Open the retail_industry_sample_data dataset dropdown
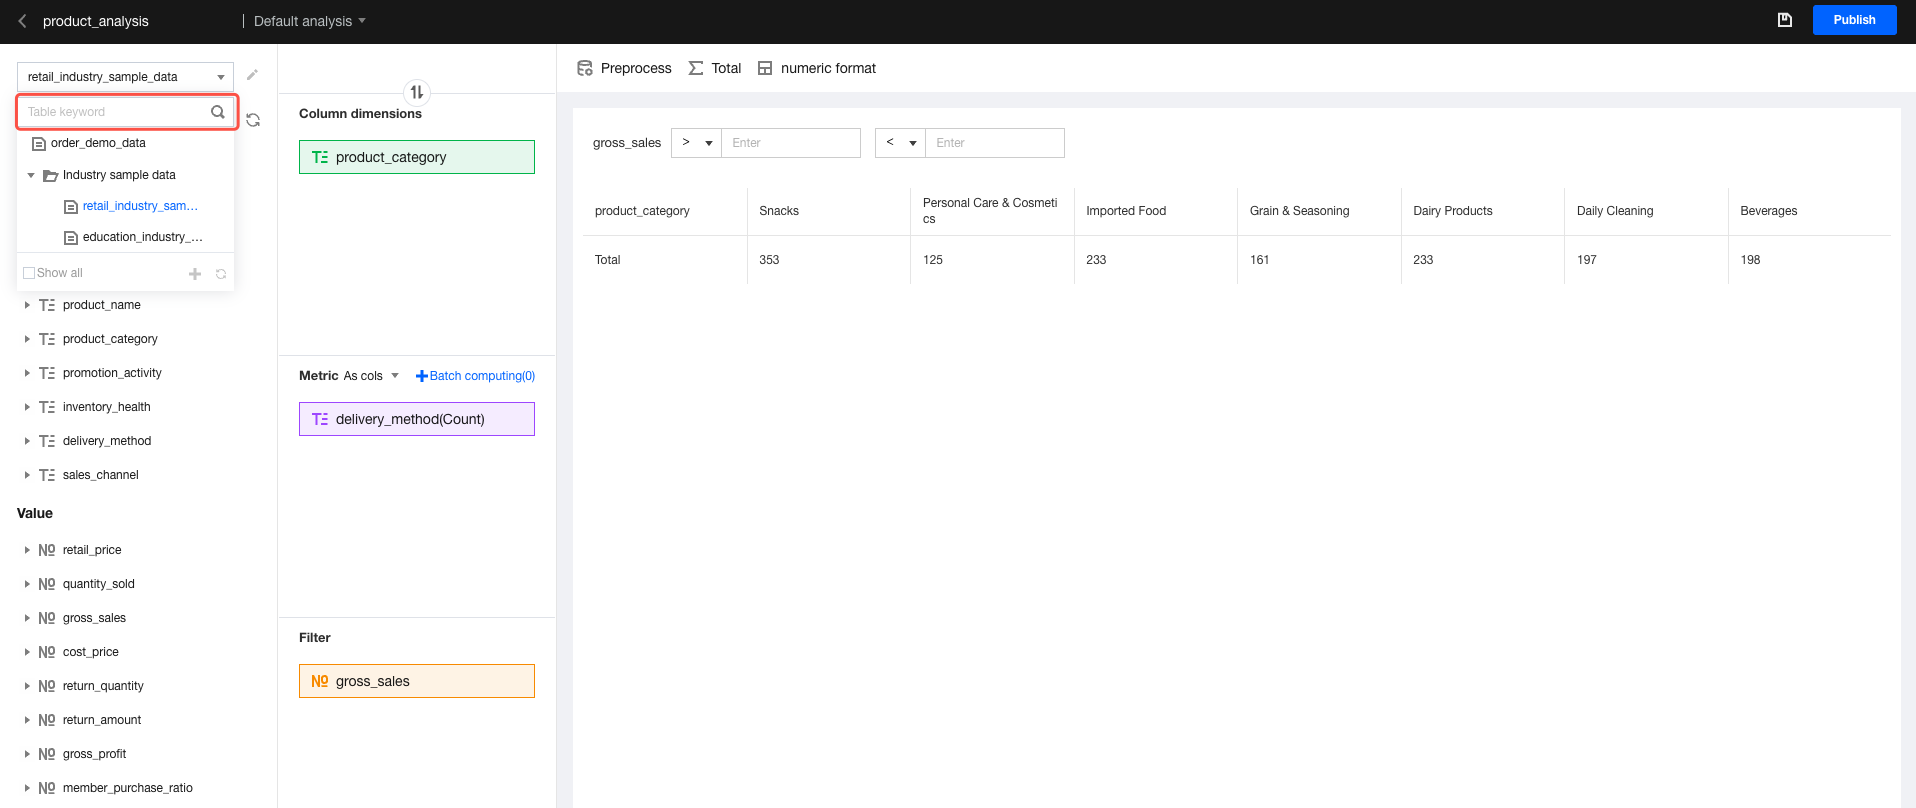Image resolution: width=1916 pixels, height=808 pixels. point(125,77)
